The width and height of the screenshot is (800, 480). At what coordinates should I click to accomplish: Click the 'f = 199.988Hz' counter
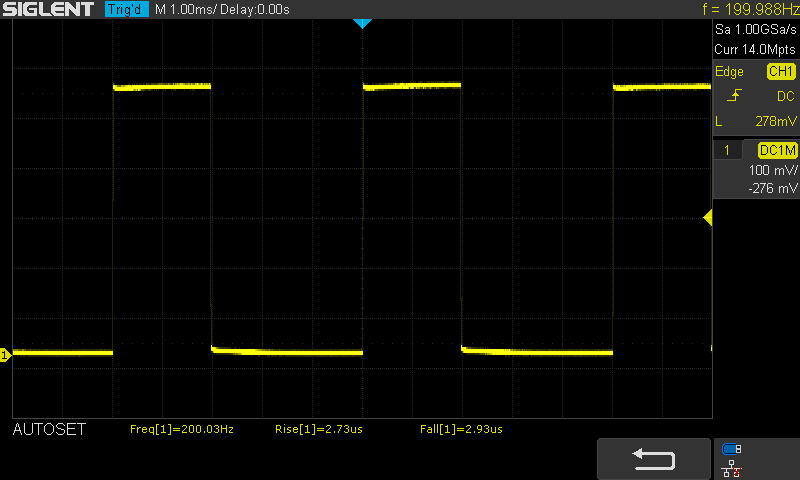751,9
